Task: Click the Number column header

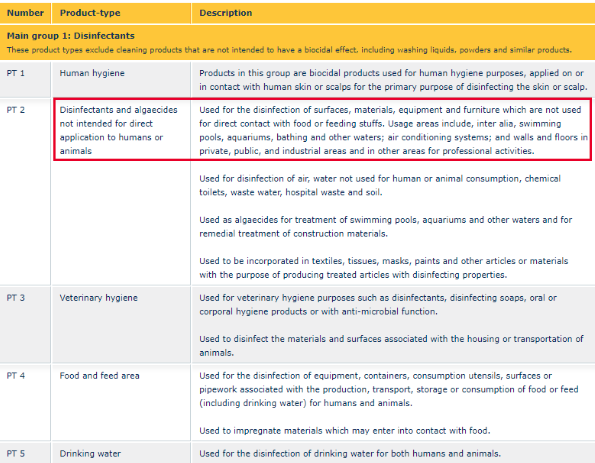Action: click(x=25, y=13)
